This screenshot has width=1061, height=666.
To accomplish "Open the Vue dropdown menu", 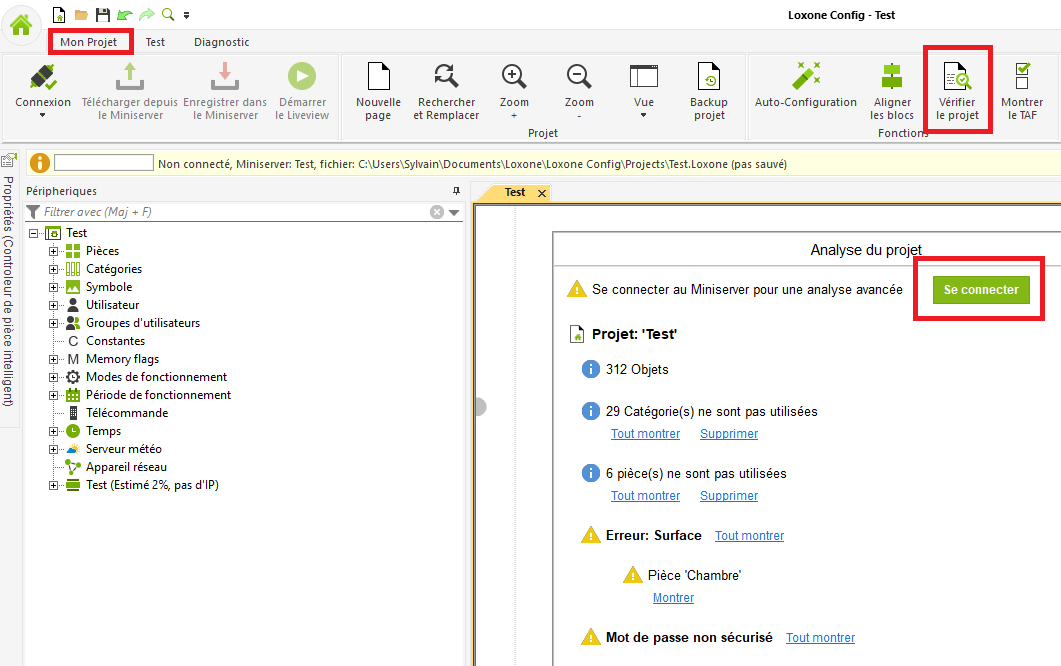I will 643,114.
